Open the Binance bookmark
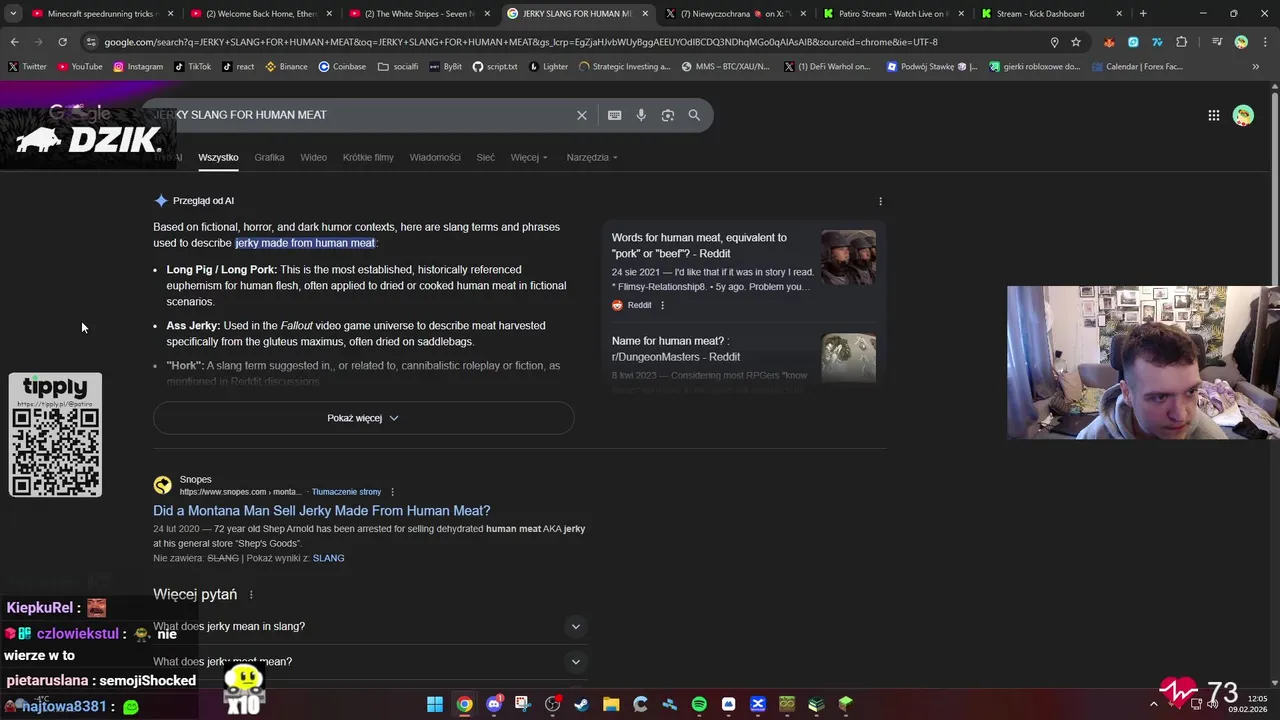The height and width of the screenshot is (720, 1280). [286, 67]
